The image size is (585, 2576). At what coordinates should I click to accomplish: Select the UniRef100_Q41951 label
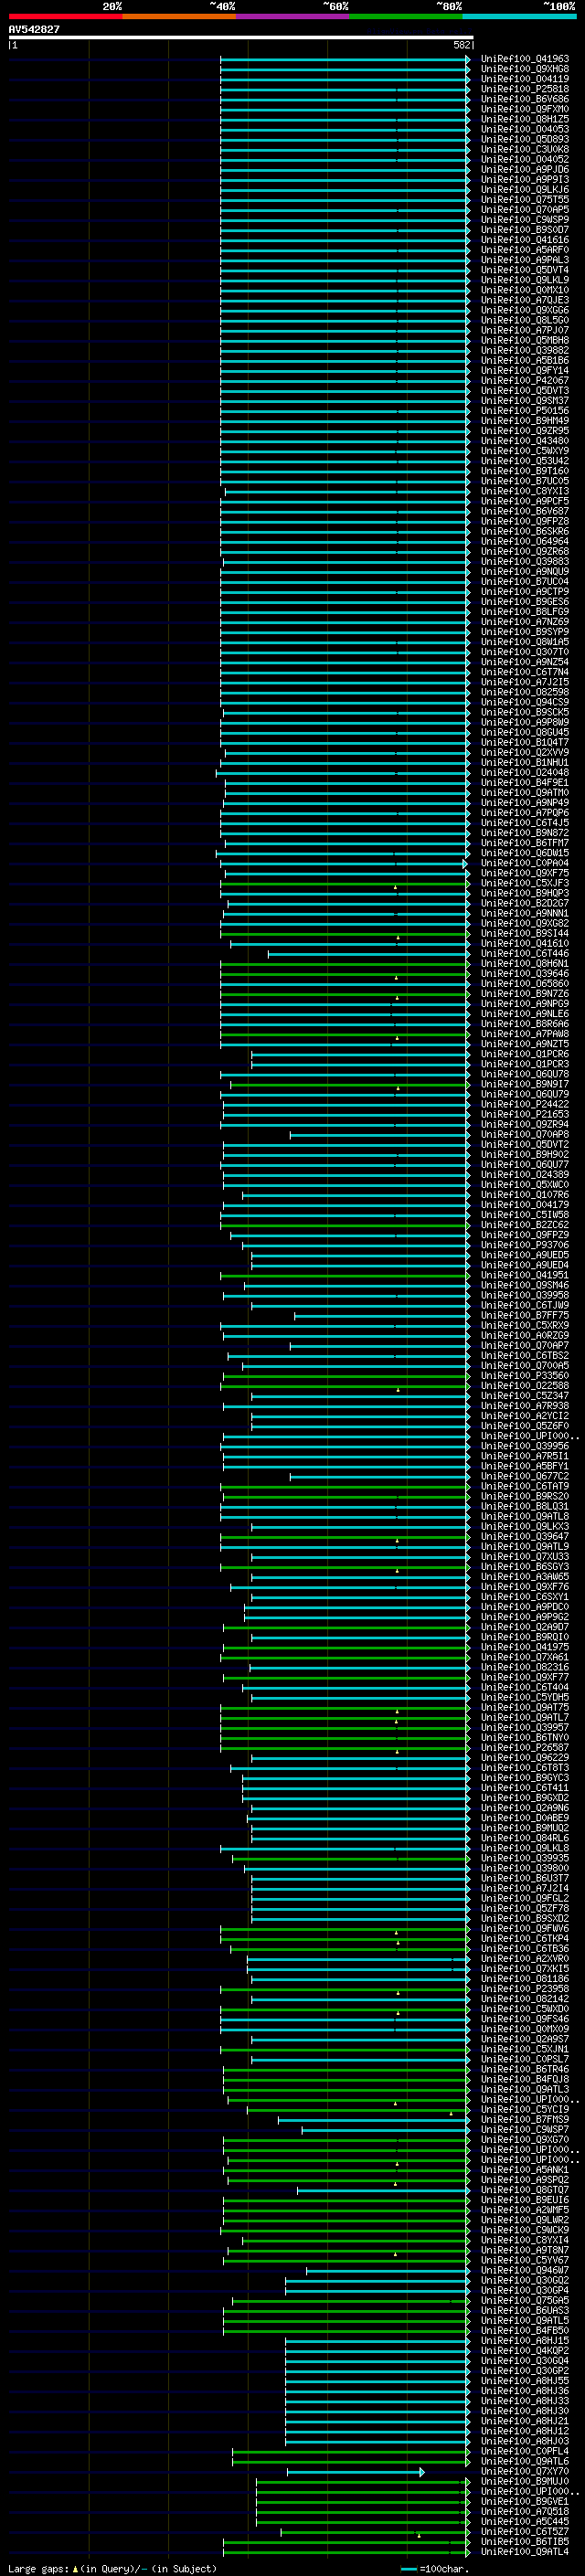[x=525, y=1274]
